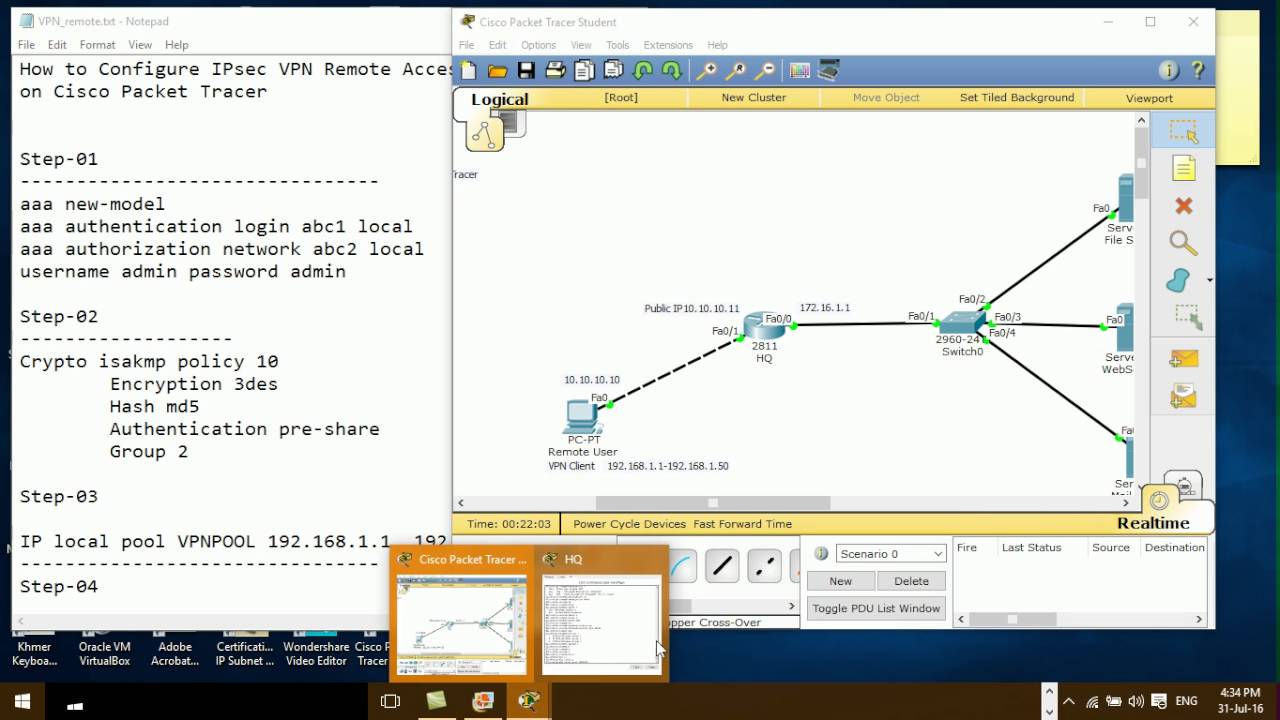Click the Zoom Out magnifier icon
This screenshot has height=720, width=1280.
pyautogui.click(x=765, y=70)
